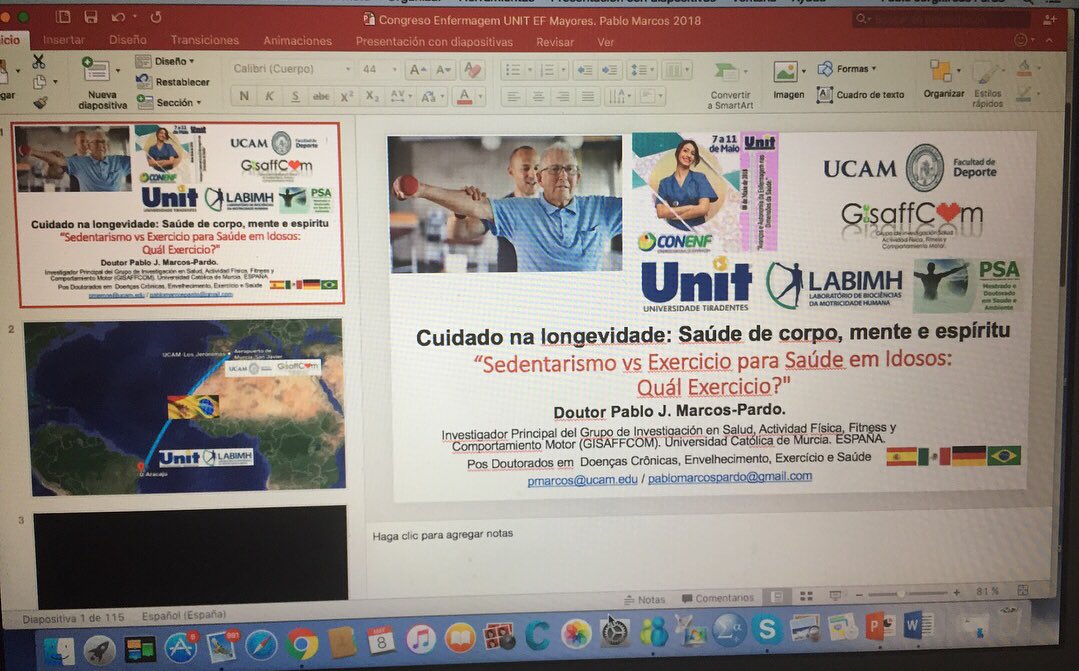Click the Notas button in status bar
Image resolution: width=1079 pixels, height=671 pixels.
coord(645,599)
